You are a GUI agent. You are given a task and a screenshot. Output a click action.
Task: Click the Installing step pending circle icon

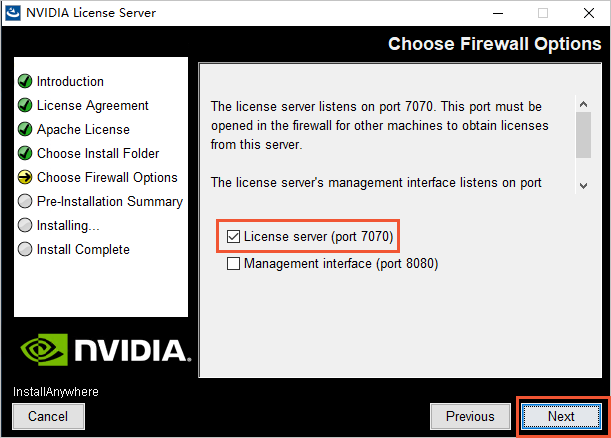pos(25,225)
